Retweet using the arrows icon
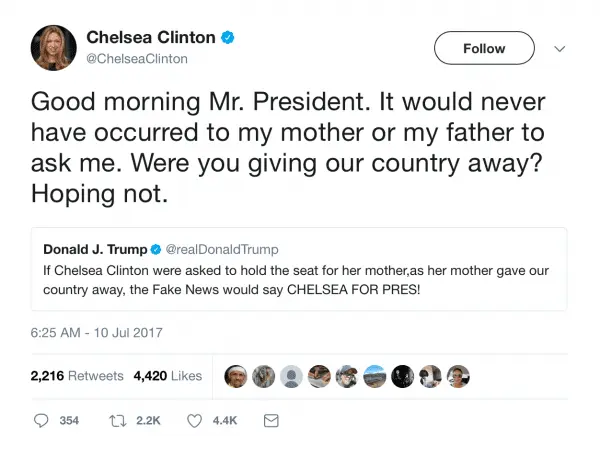The width and height of the screenshot is (600, 457). tap(116, 421)
